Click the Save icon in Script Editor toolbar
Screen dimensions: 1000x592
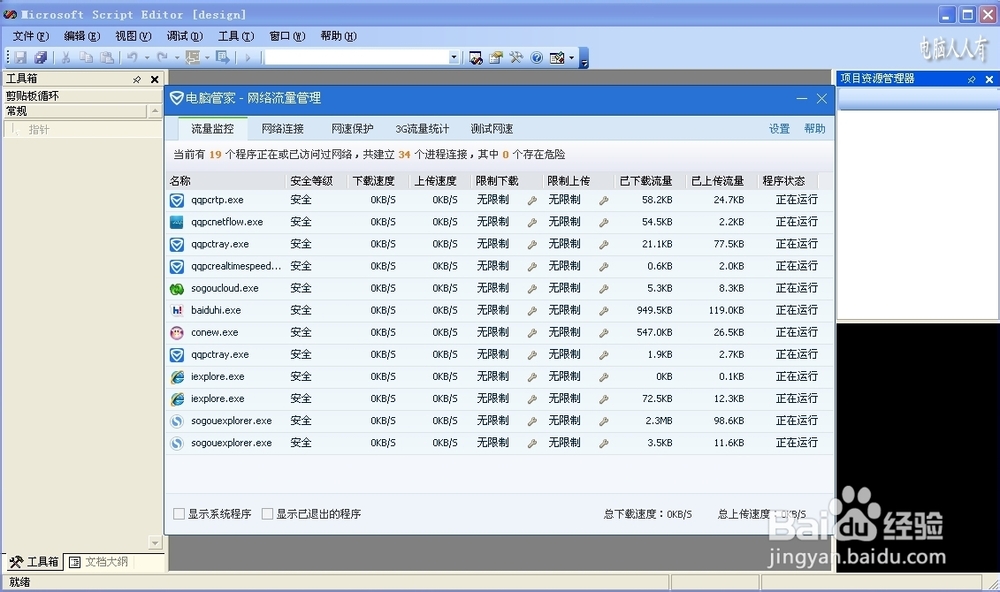[x=20, y=57]
